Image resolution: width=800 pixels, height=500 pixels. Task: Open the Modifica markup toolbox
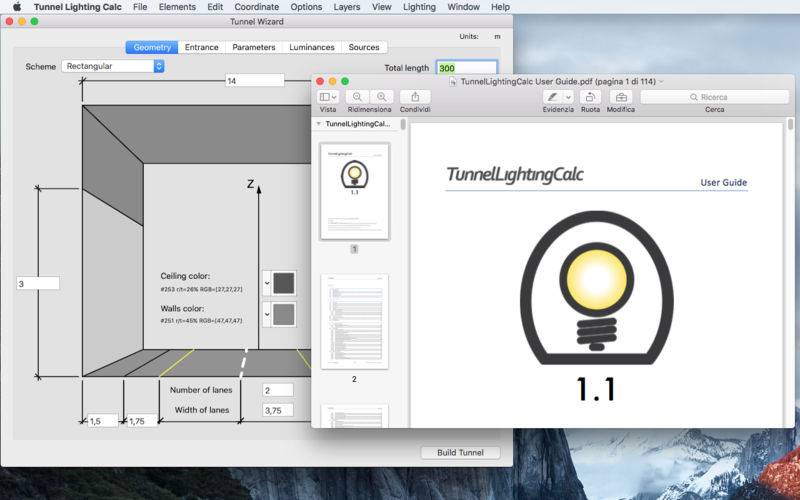[621, 96]
